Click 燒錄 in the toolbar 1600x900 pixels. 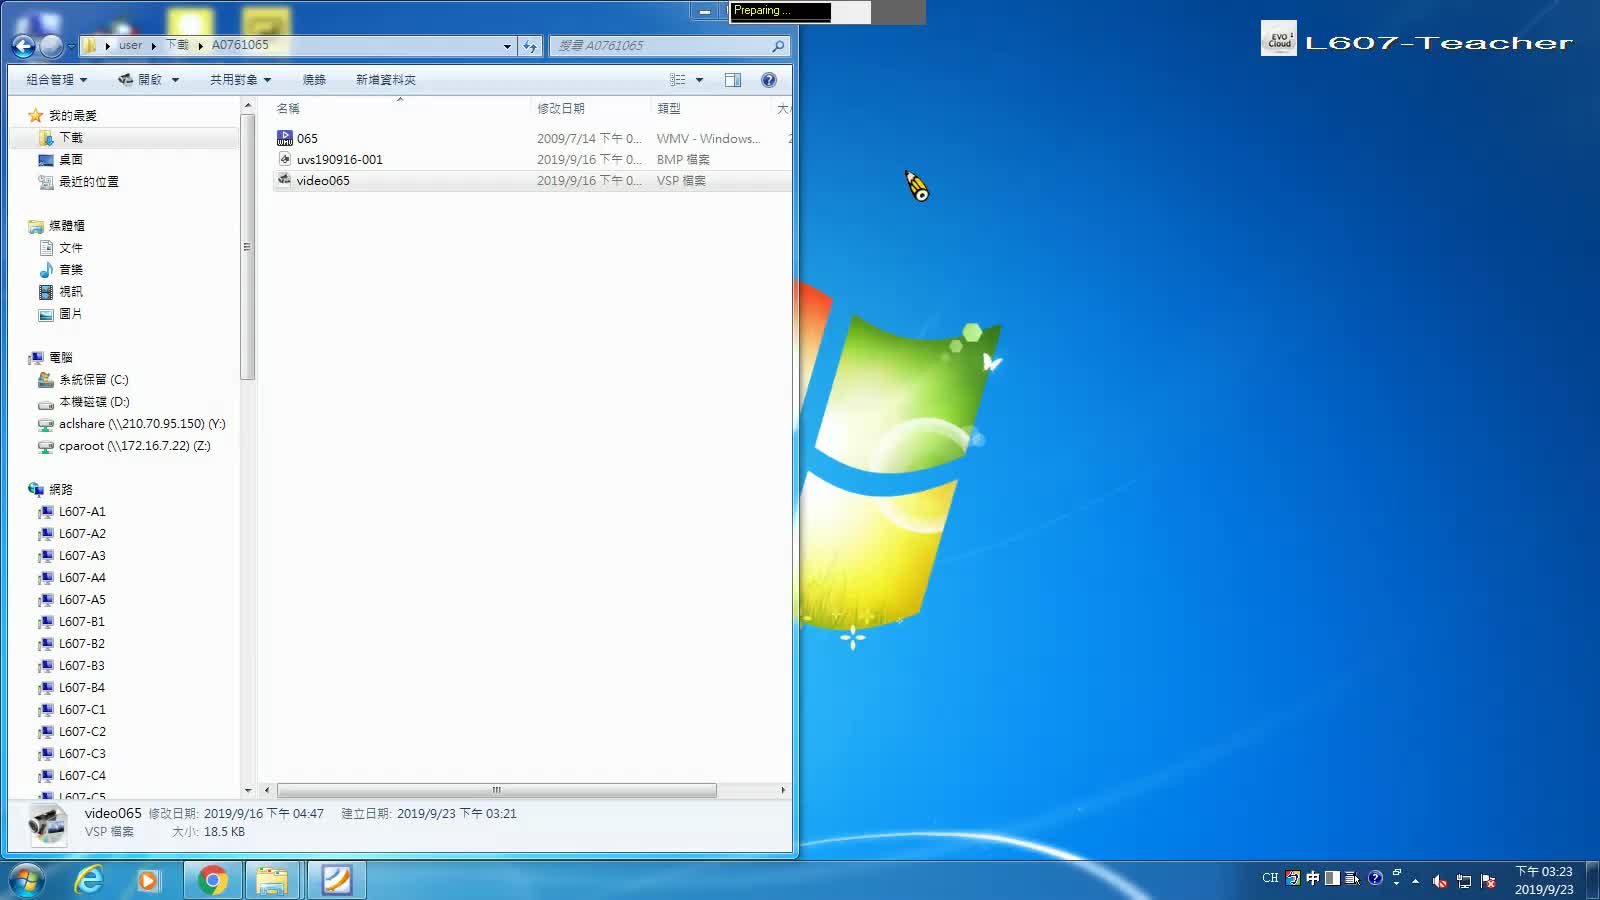(x=314, y=80)
